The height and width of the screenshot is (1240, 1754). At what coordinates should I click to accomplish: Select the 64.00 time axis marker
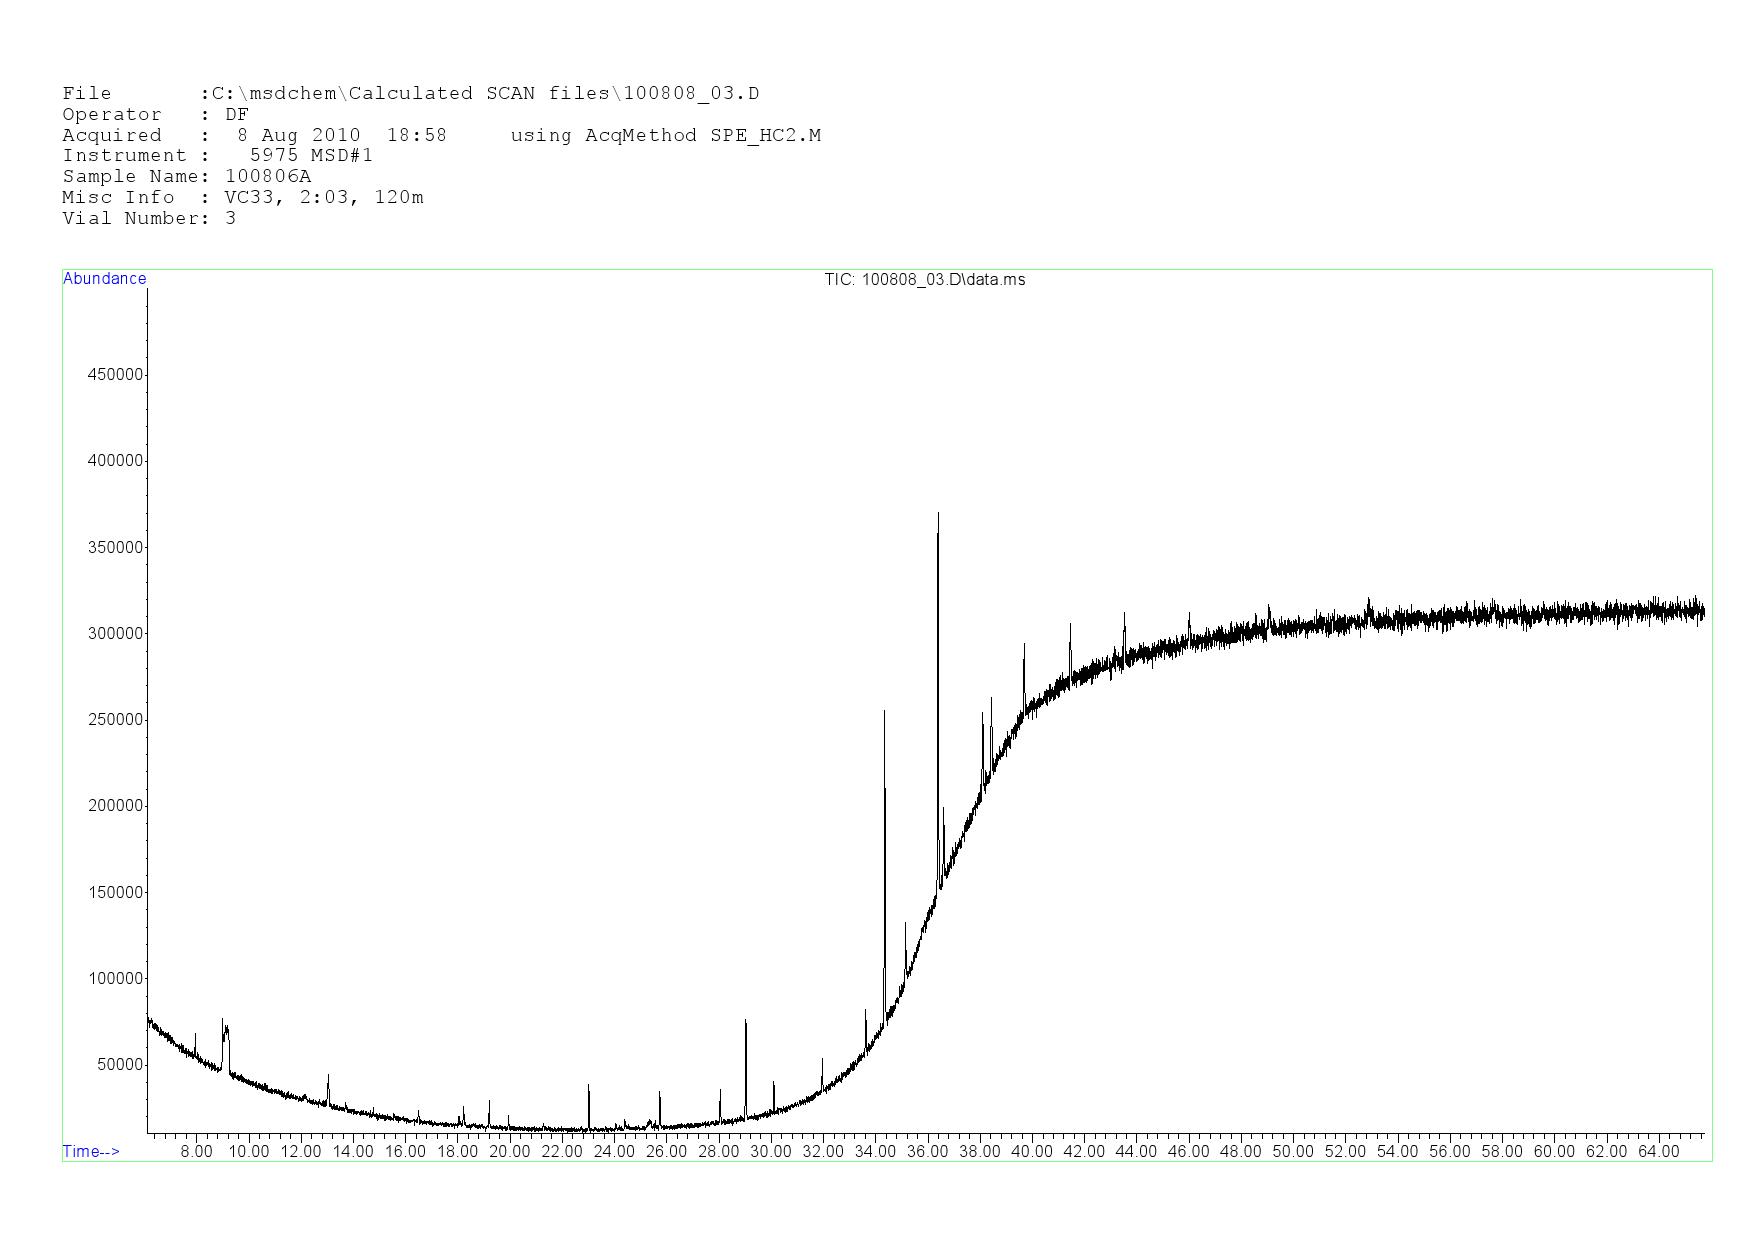tap(1658, 1152)
